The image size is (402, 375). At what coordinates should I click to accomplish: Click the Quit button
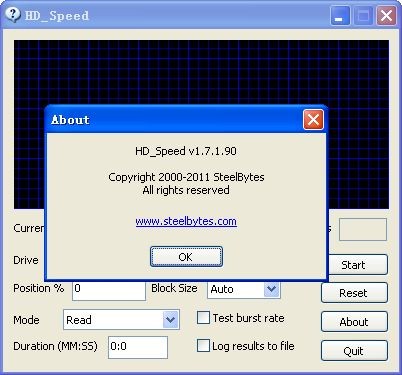[x=354, y=351]
